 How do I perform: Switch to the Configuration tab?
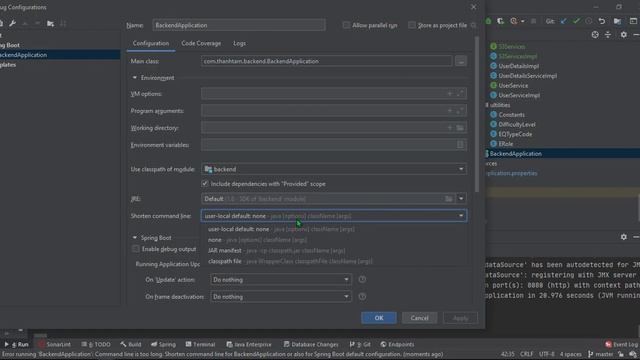point(151,43)
